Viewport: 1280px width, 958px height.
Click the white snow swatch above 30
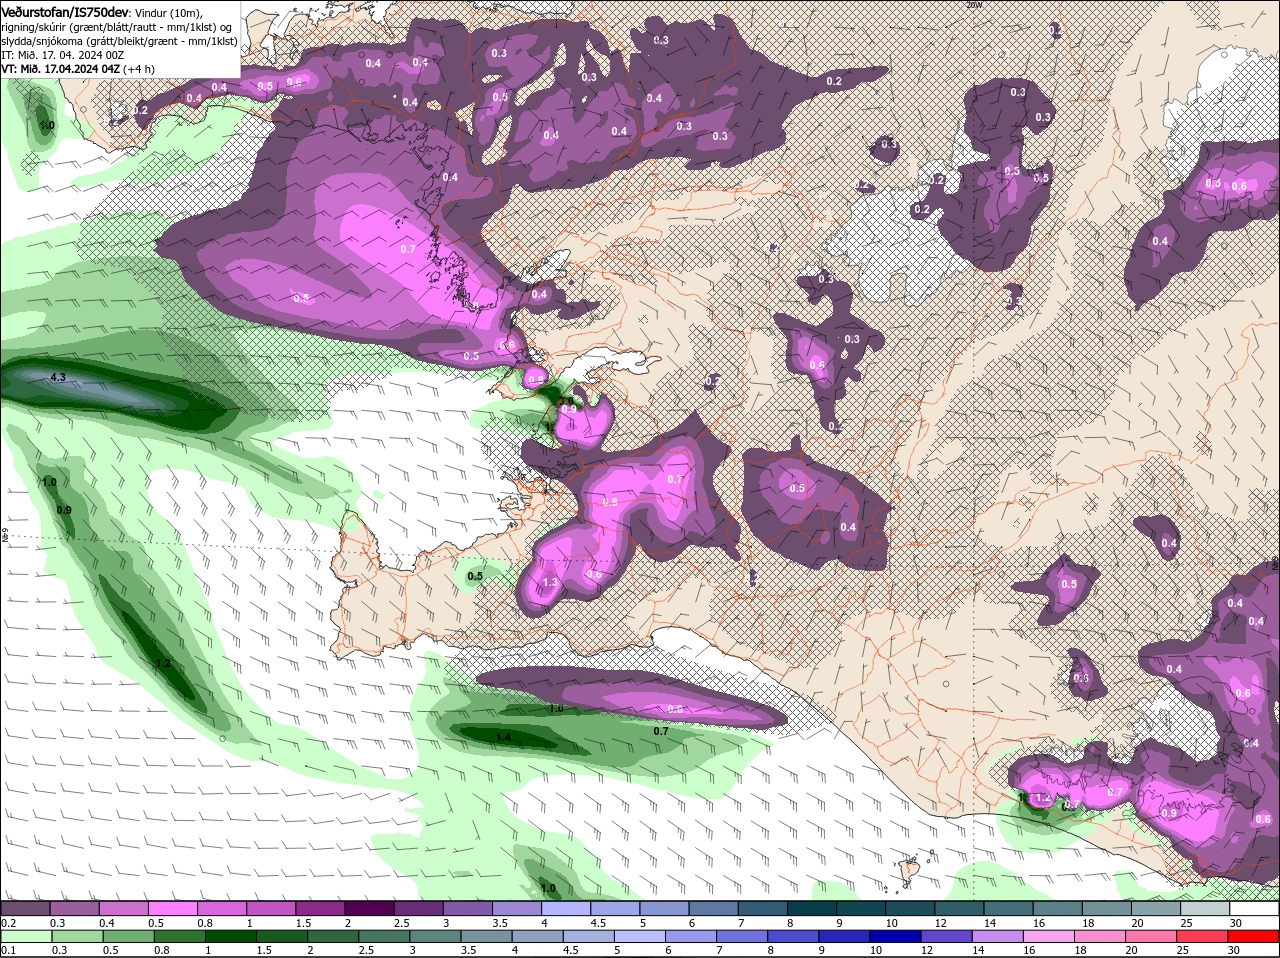(1257, 909)
